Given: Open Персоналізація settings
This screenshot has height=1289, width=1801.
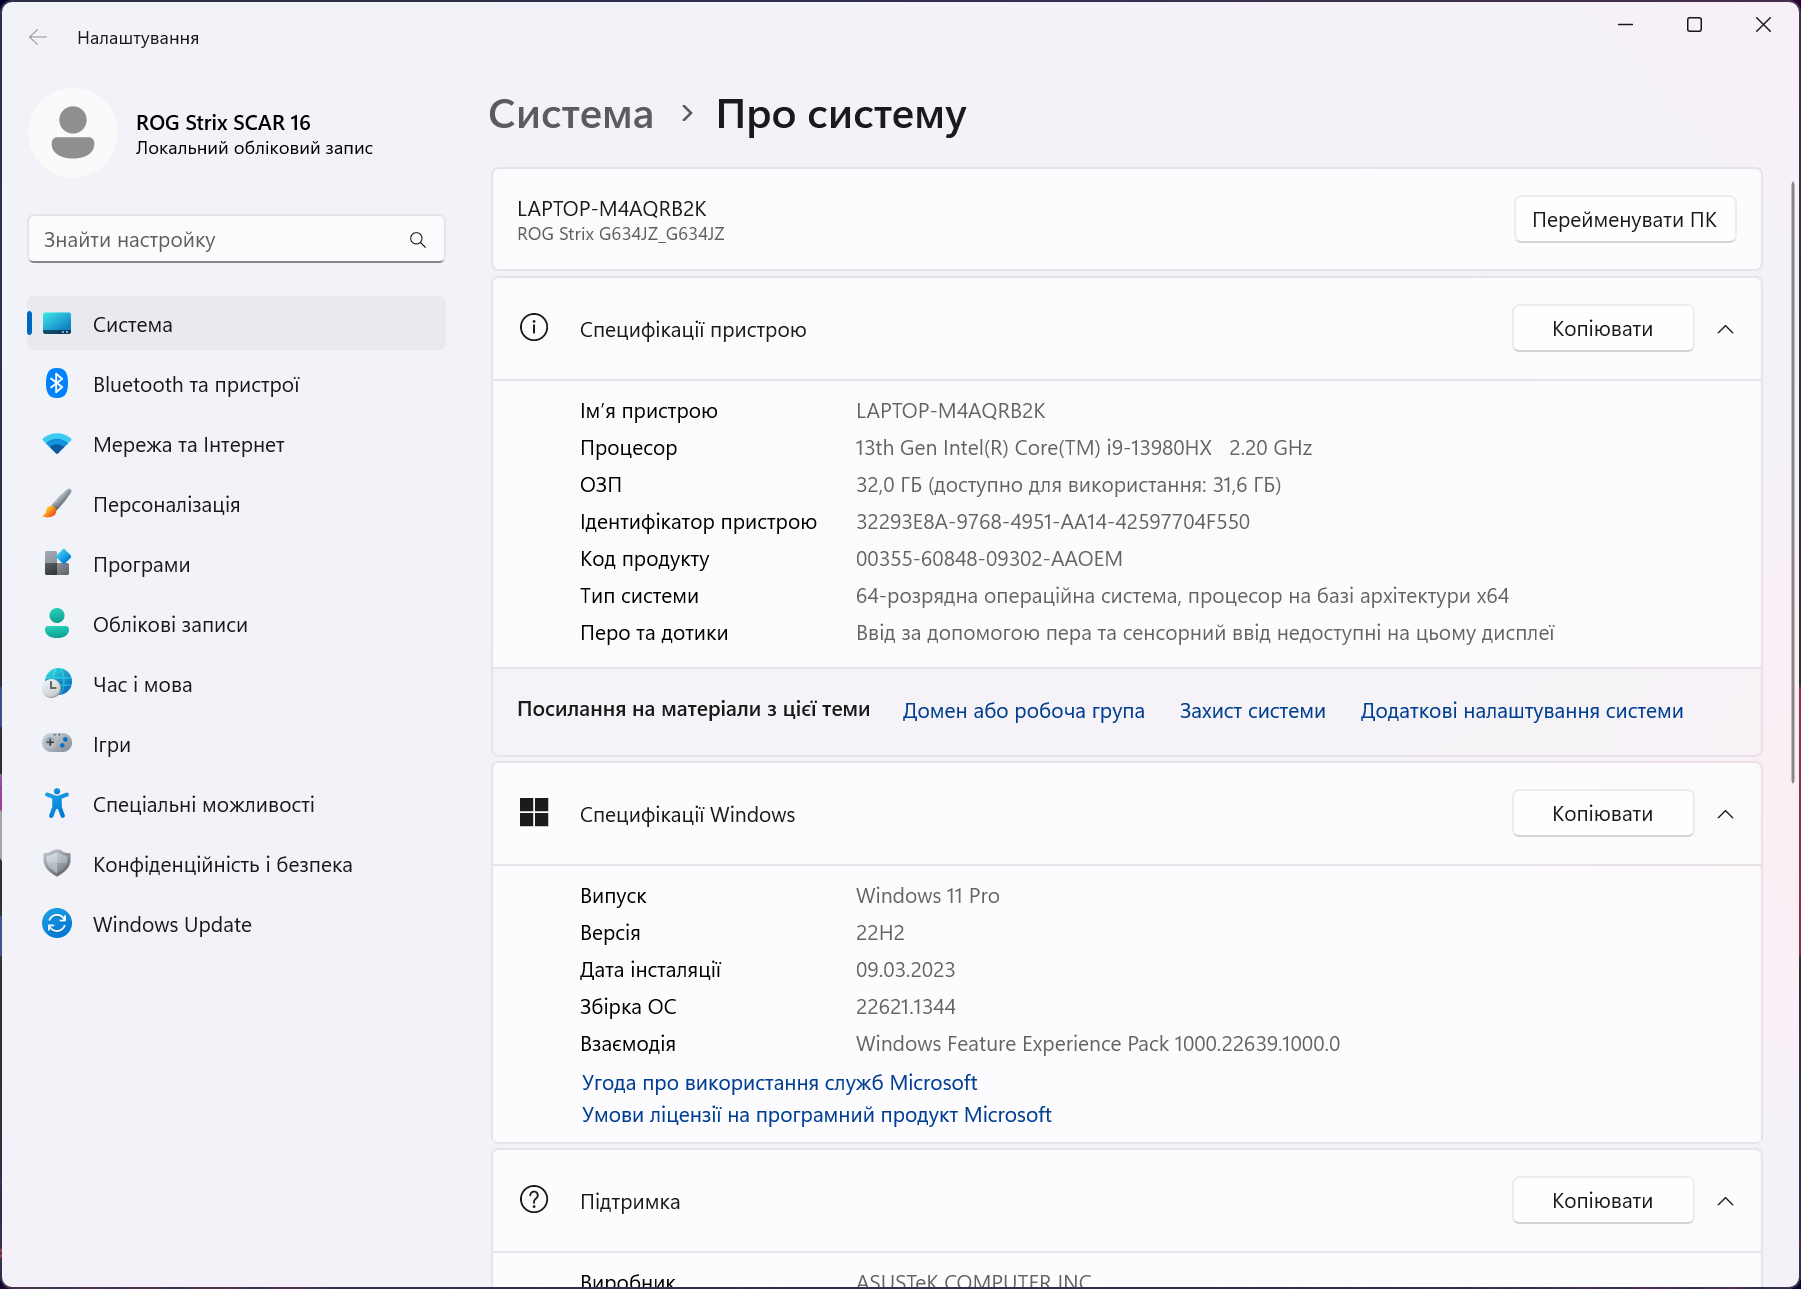Looking at the screenshot, I should (236, 504).
